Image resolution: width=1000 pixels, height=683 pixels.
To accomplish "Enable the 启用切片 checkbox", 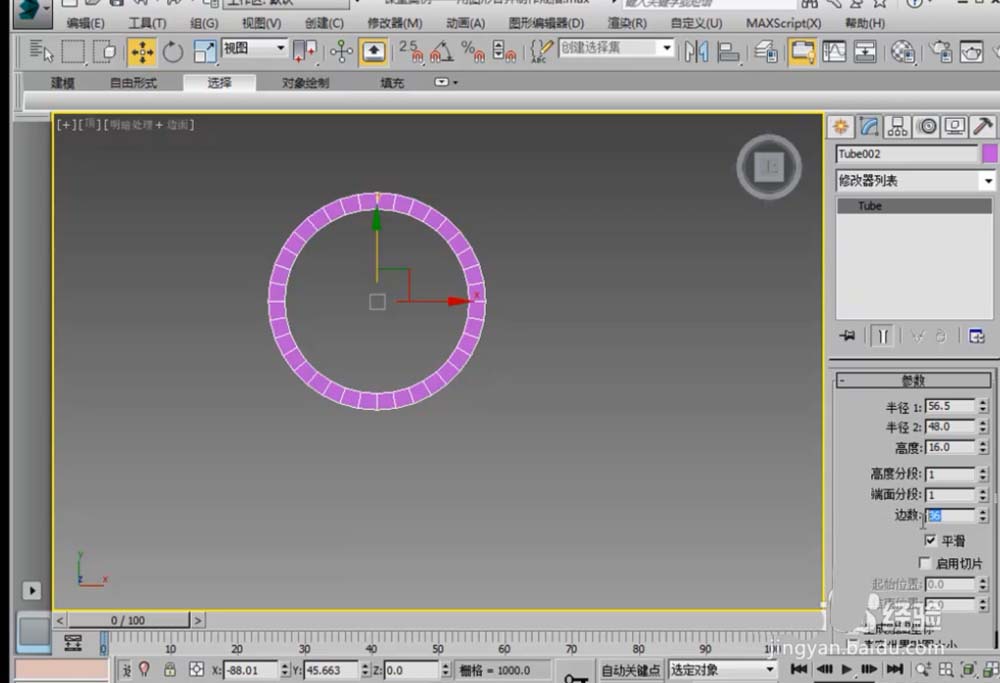I will [x=924, y=562].
